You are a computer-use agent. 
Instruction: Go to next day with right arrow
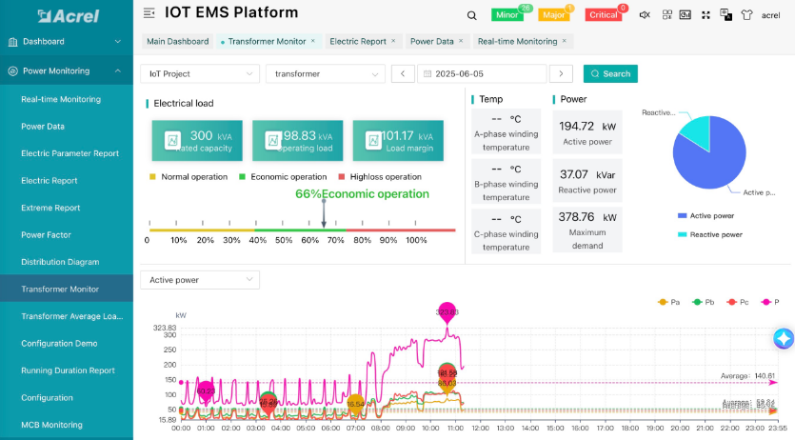coord(561,74)
